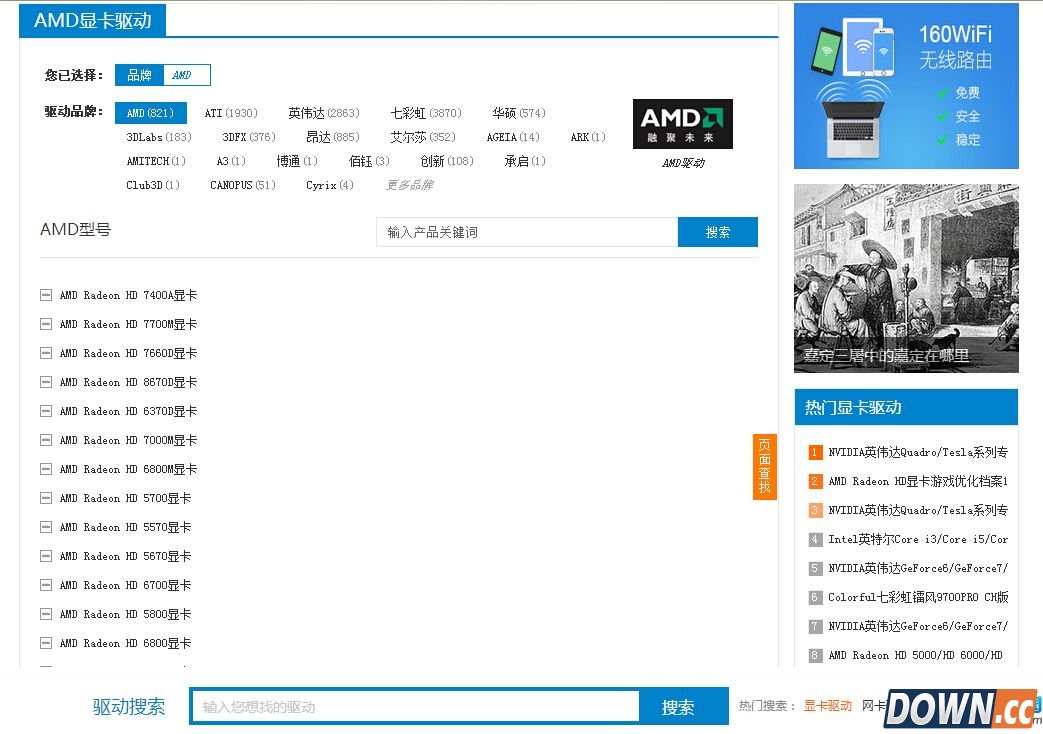Viewport: 1043px width, 734px height.
Task: Click the product keyword input field
Action: (x=527, y=232)
